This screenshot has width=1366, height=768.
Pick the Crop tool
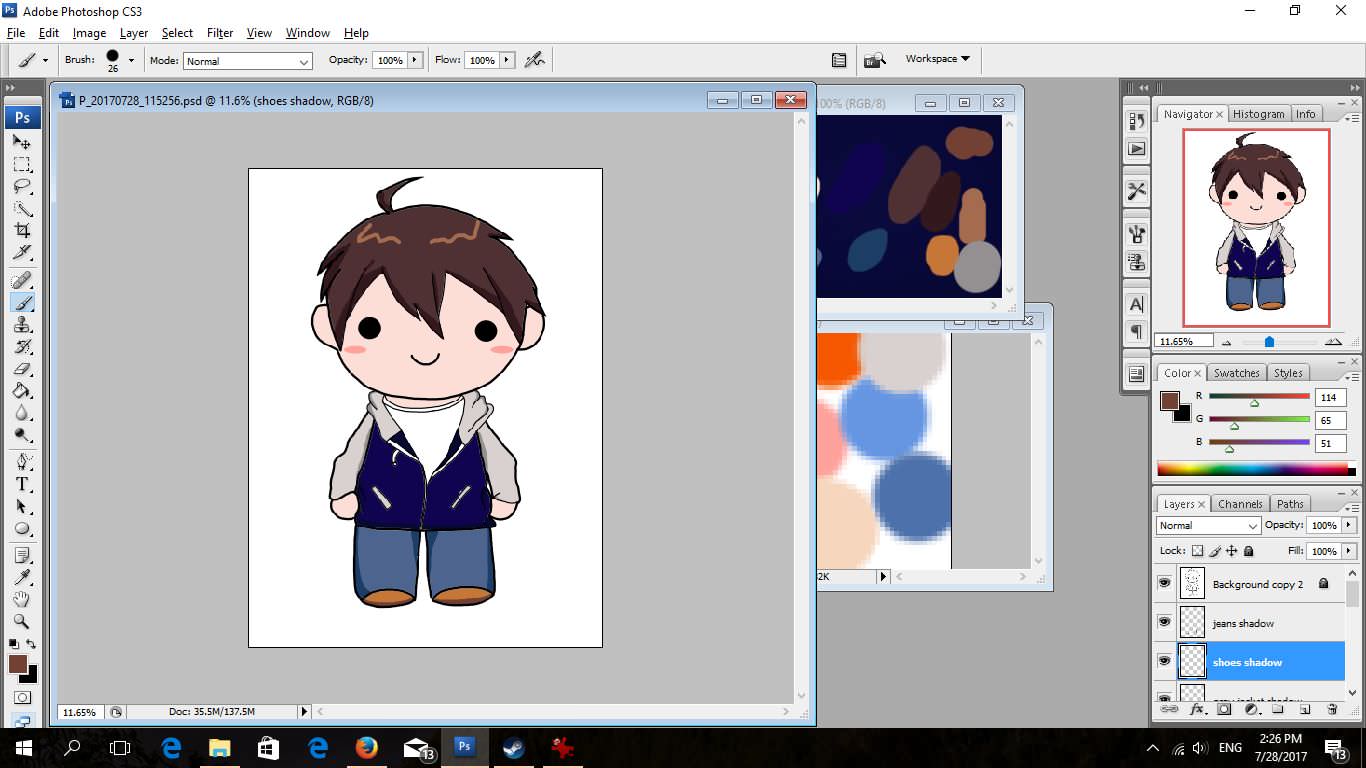pyautogui.click(x=22, y=230)
